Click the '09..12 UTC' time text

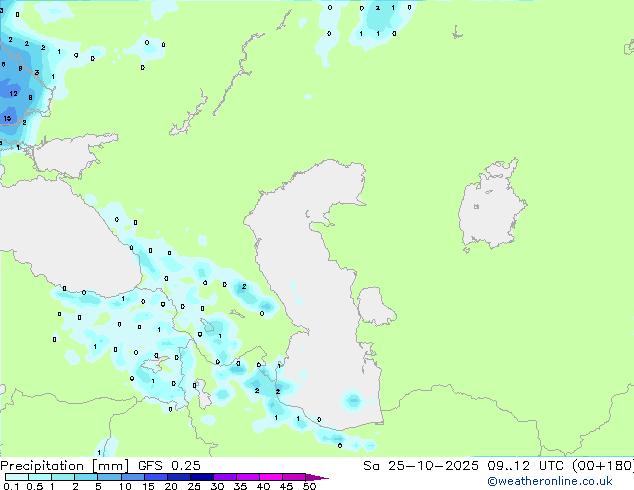pyautogui.click(x=525, y=466)
